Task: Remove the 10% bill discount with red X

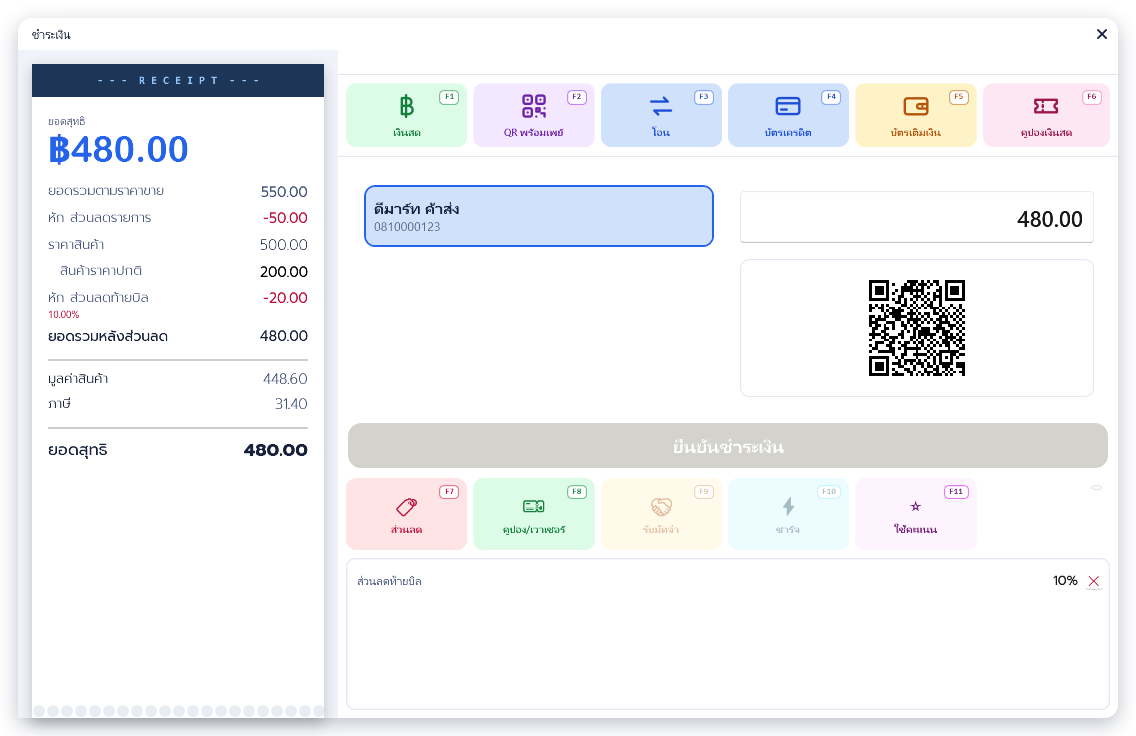Action: 1094,581
